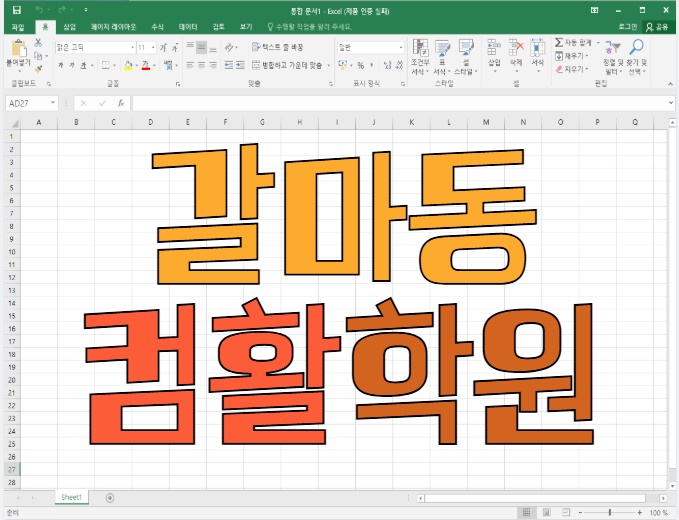Expand the formula bar

coord(670,103)
